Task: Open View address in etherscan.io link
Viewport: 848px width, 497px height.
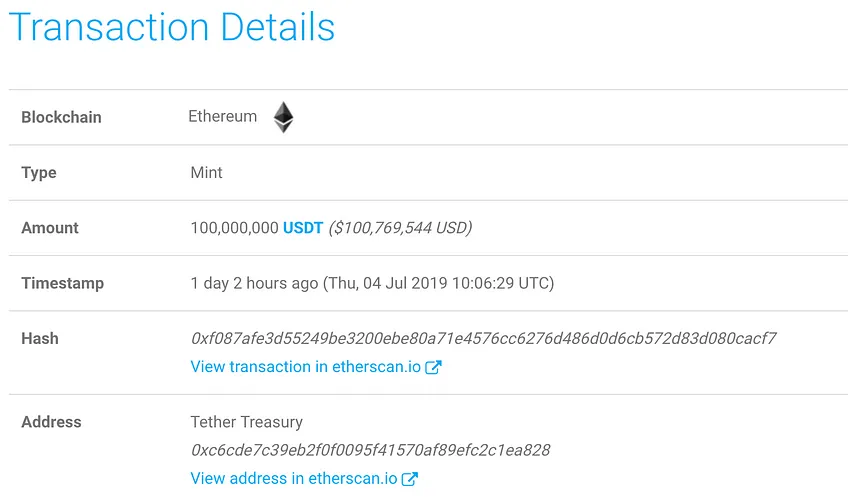Action: click(294, 478)
